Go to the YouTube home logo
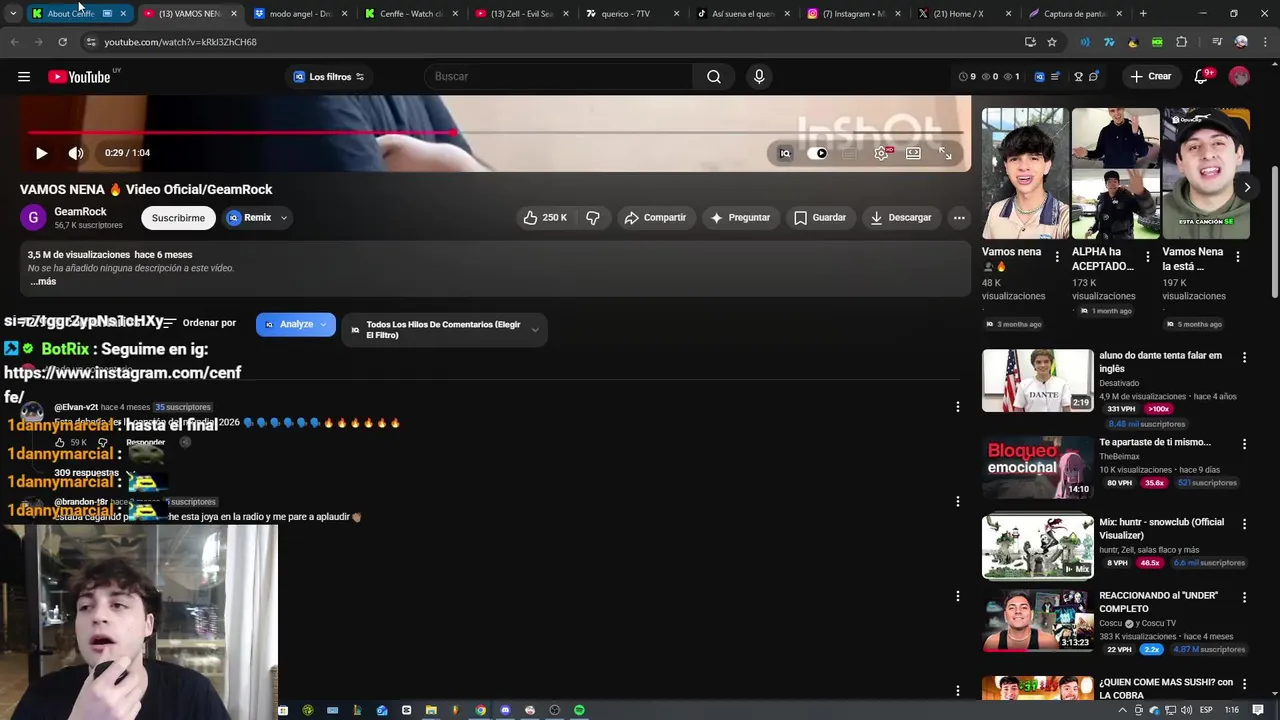The height and width of the screenshot is (720, 1280). click(x=79, y=77)
